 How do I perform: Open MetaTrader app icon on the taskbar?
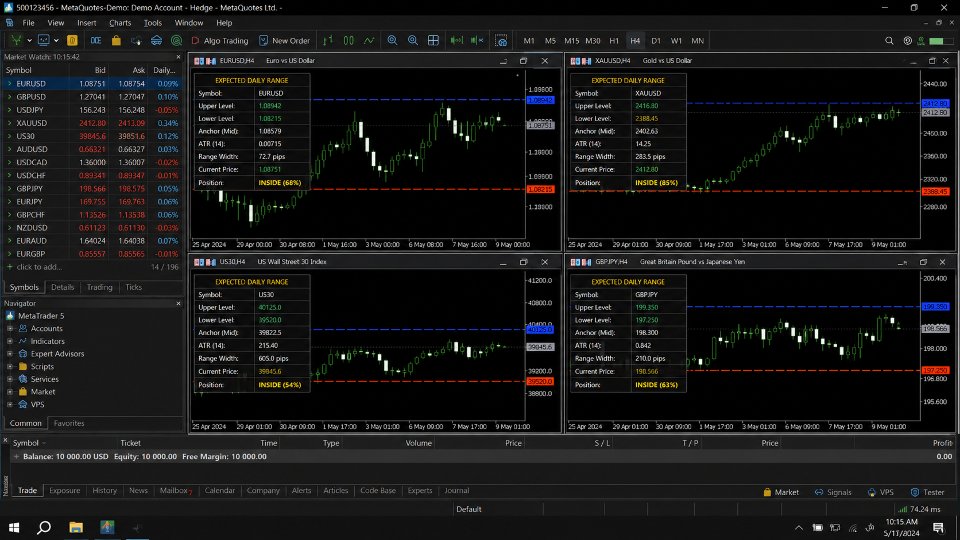[107, 527]
